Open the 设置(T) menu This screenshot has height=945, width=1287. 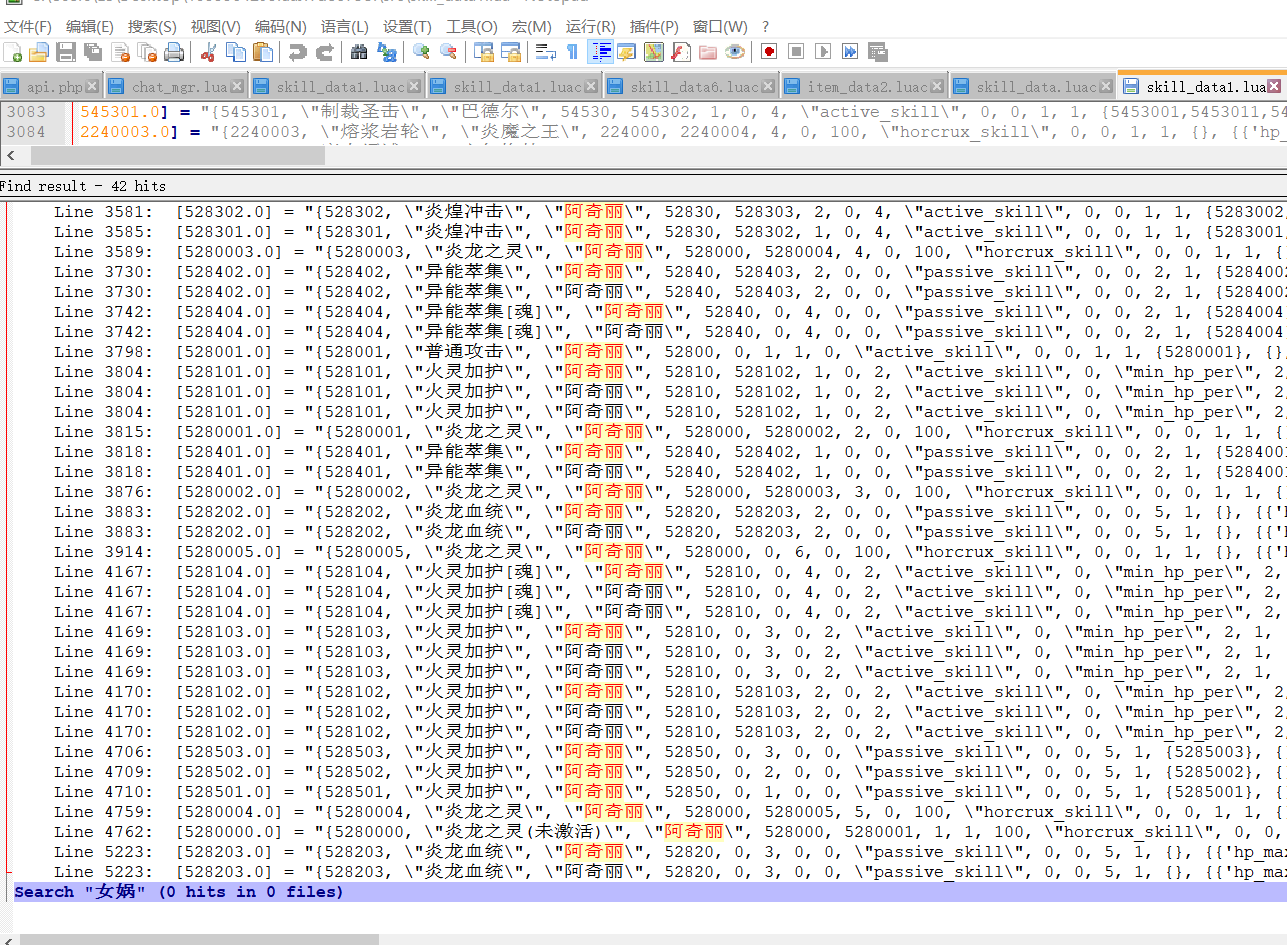coord(407,27)
